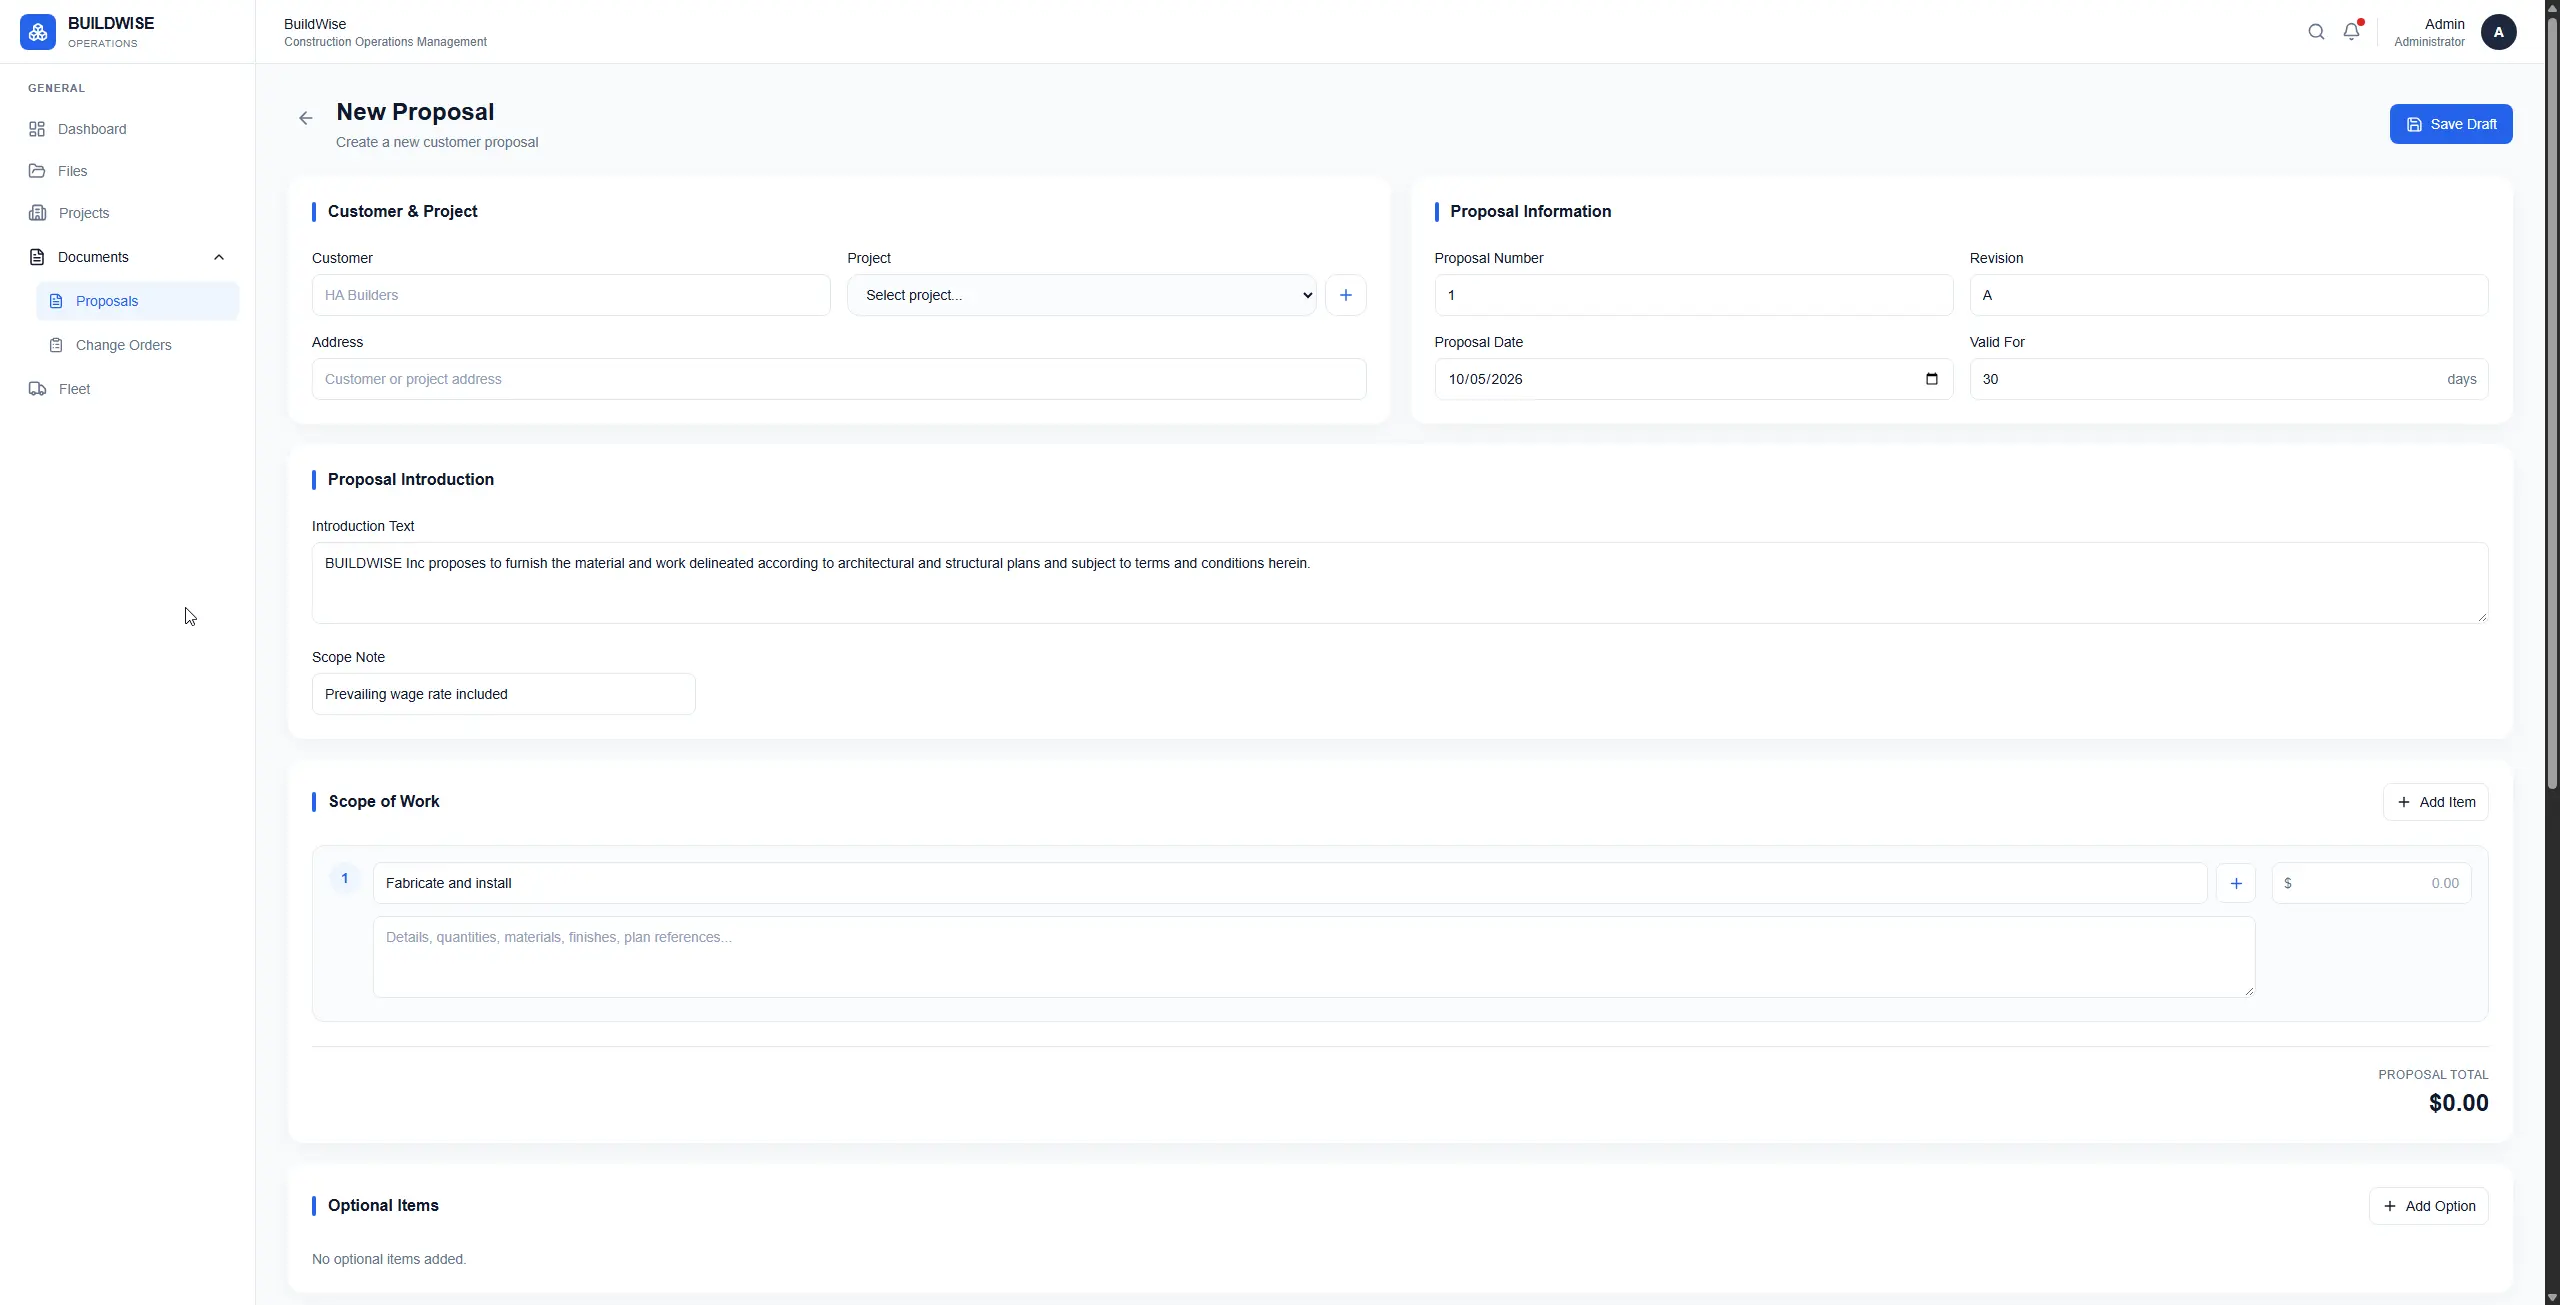Click the Fleet truck icon
Viewport: 2560px width, 1305px height.
click(x=37, y=389)
